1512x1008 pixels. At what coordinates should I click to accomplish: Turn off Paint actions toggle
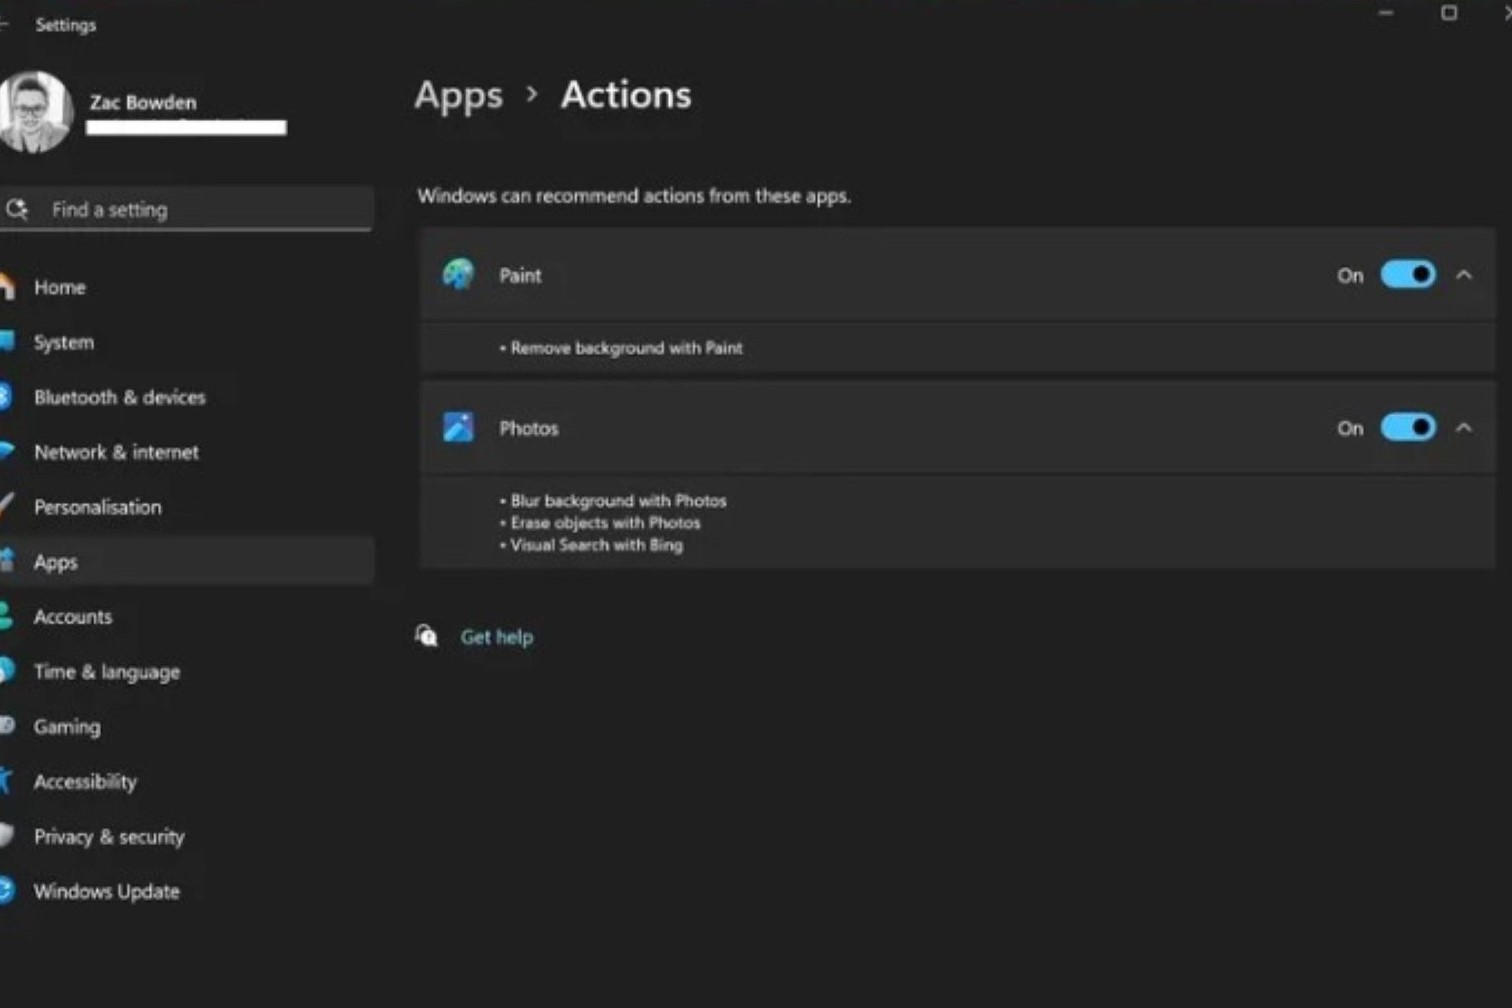click(1407, 275)
